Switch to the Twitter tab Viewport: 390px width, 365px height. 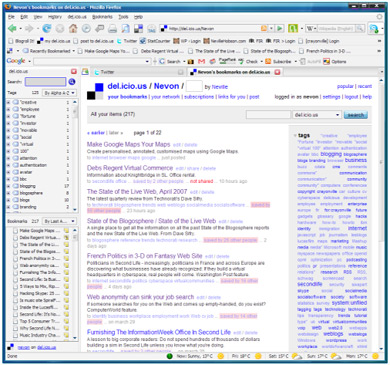point(137,72)
